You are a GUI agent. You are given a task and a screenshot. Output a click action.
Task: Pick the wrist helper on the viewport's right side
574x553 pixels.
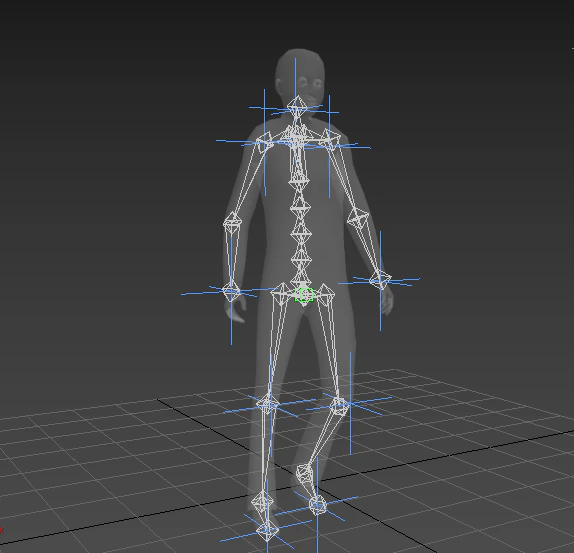(381, 280)
